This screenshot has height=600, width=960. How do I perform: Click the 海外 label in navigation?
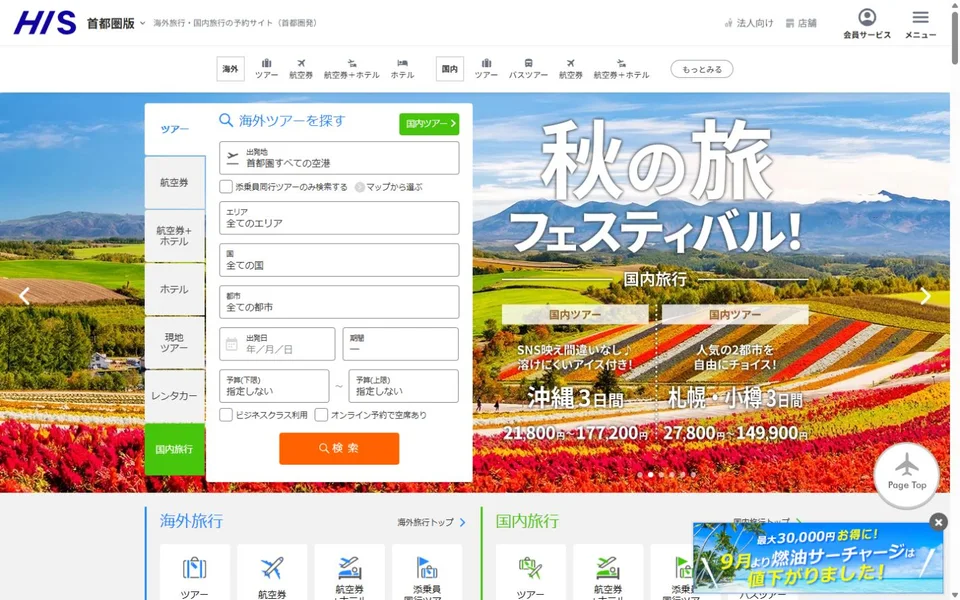pos(230,69)
